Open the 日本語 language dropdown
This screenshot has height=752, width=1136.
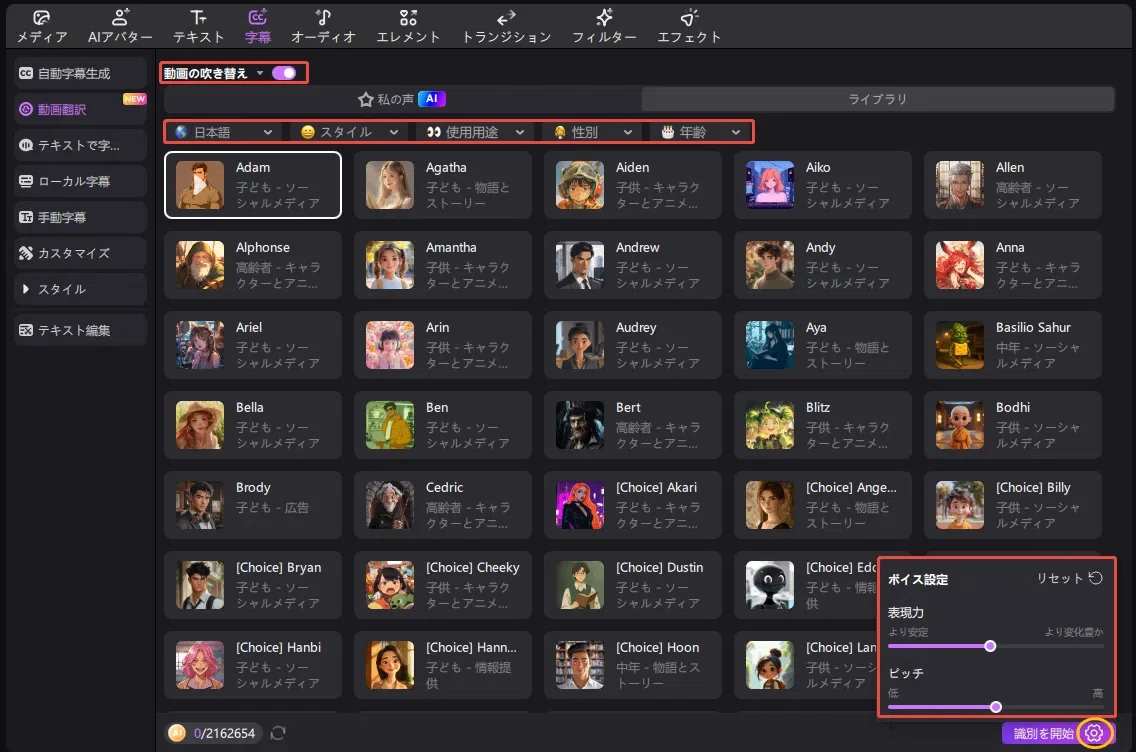click(223, 132)
